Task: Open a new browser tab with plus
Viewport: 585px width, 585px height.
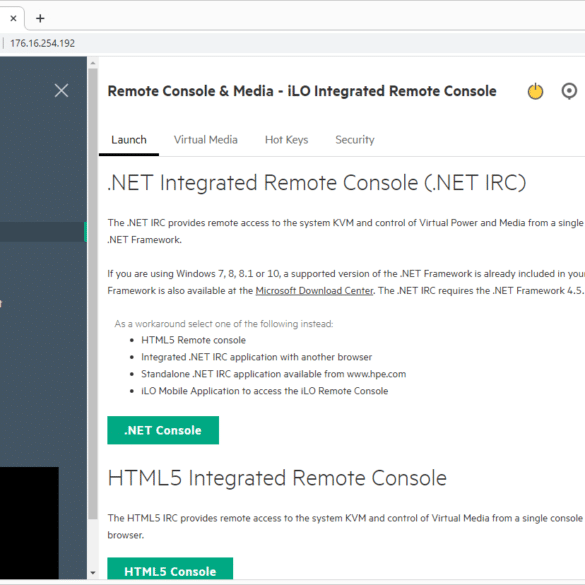Action: pos(40,18)
